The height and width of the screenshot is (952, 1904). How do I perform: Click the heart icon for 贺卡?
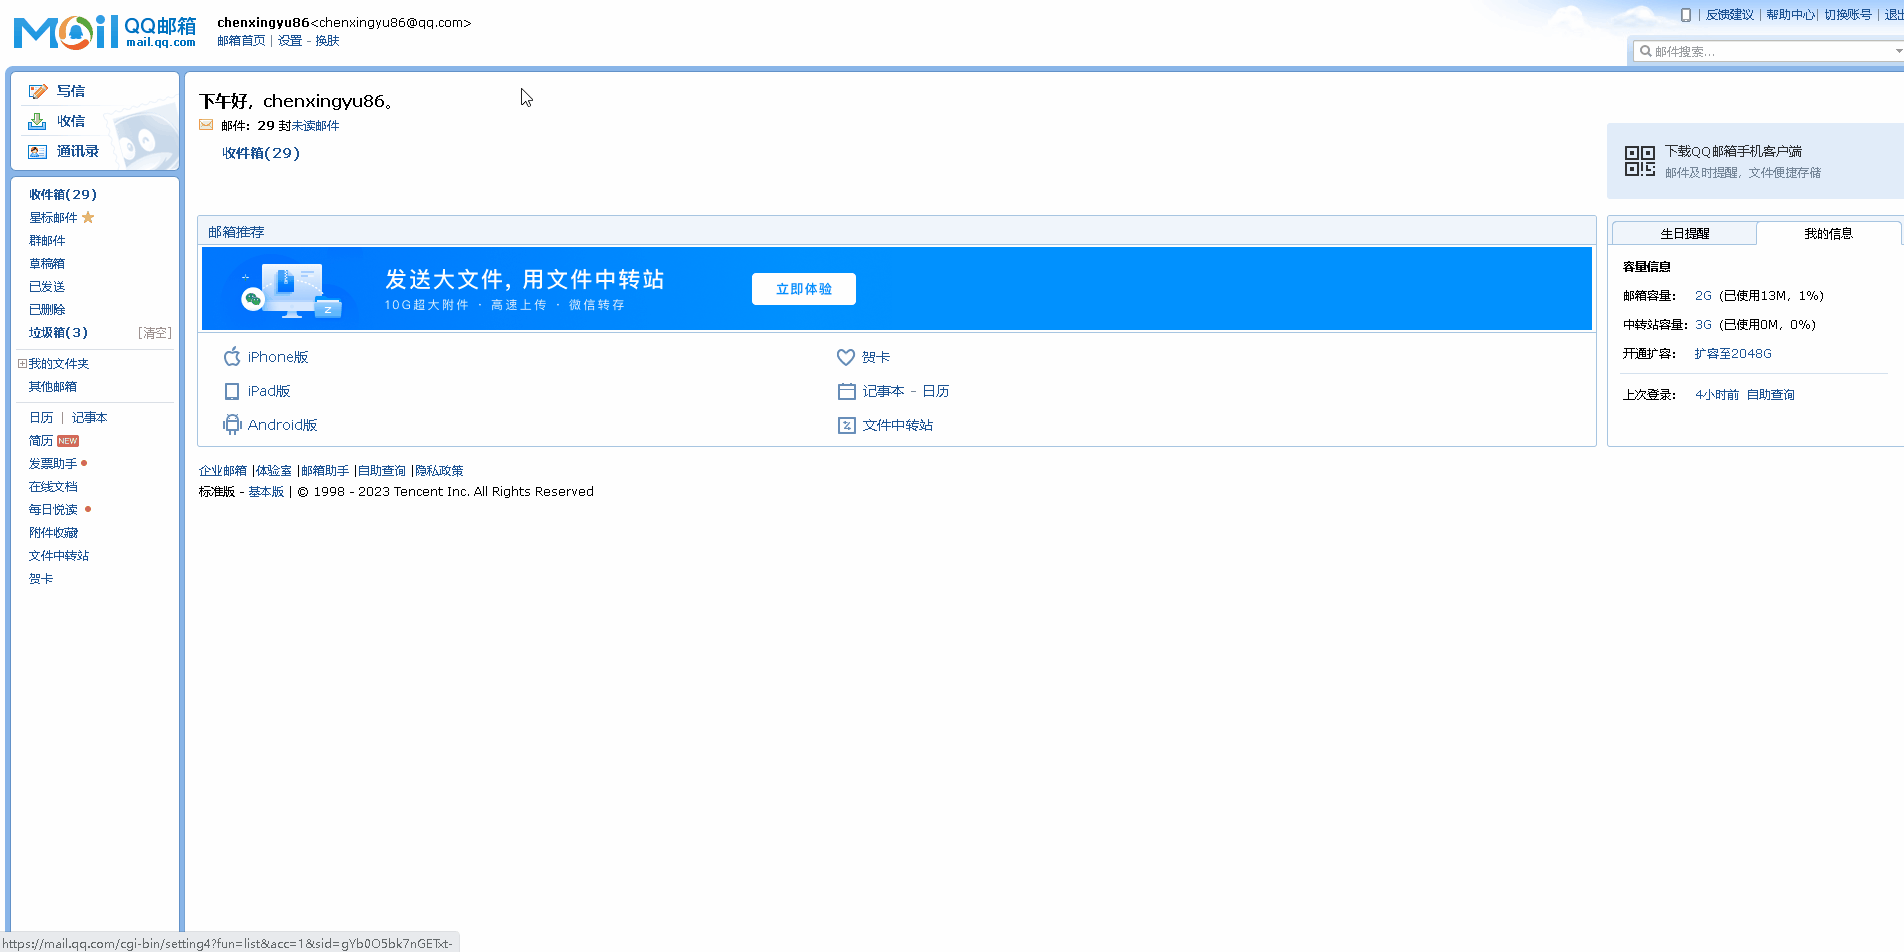pyautogui.click(x=846, y=357)
